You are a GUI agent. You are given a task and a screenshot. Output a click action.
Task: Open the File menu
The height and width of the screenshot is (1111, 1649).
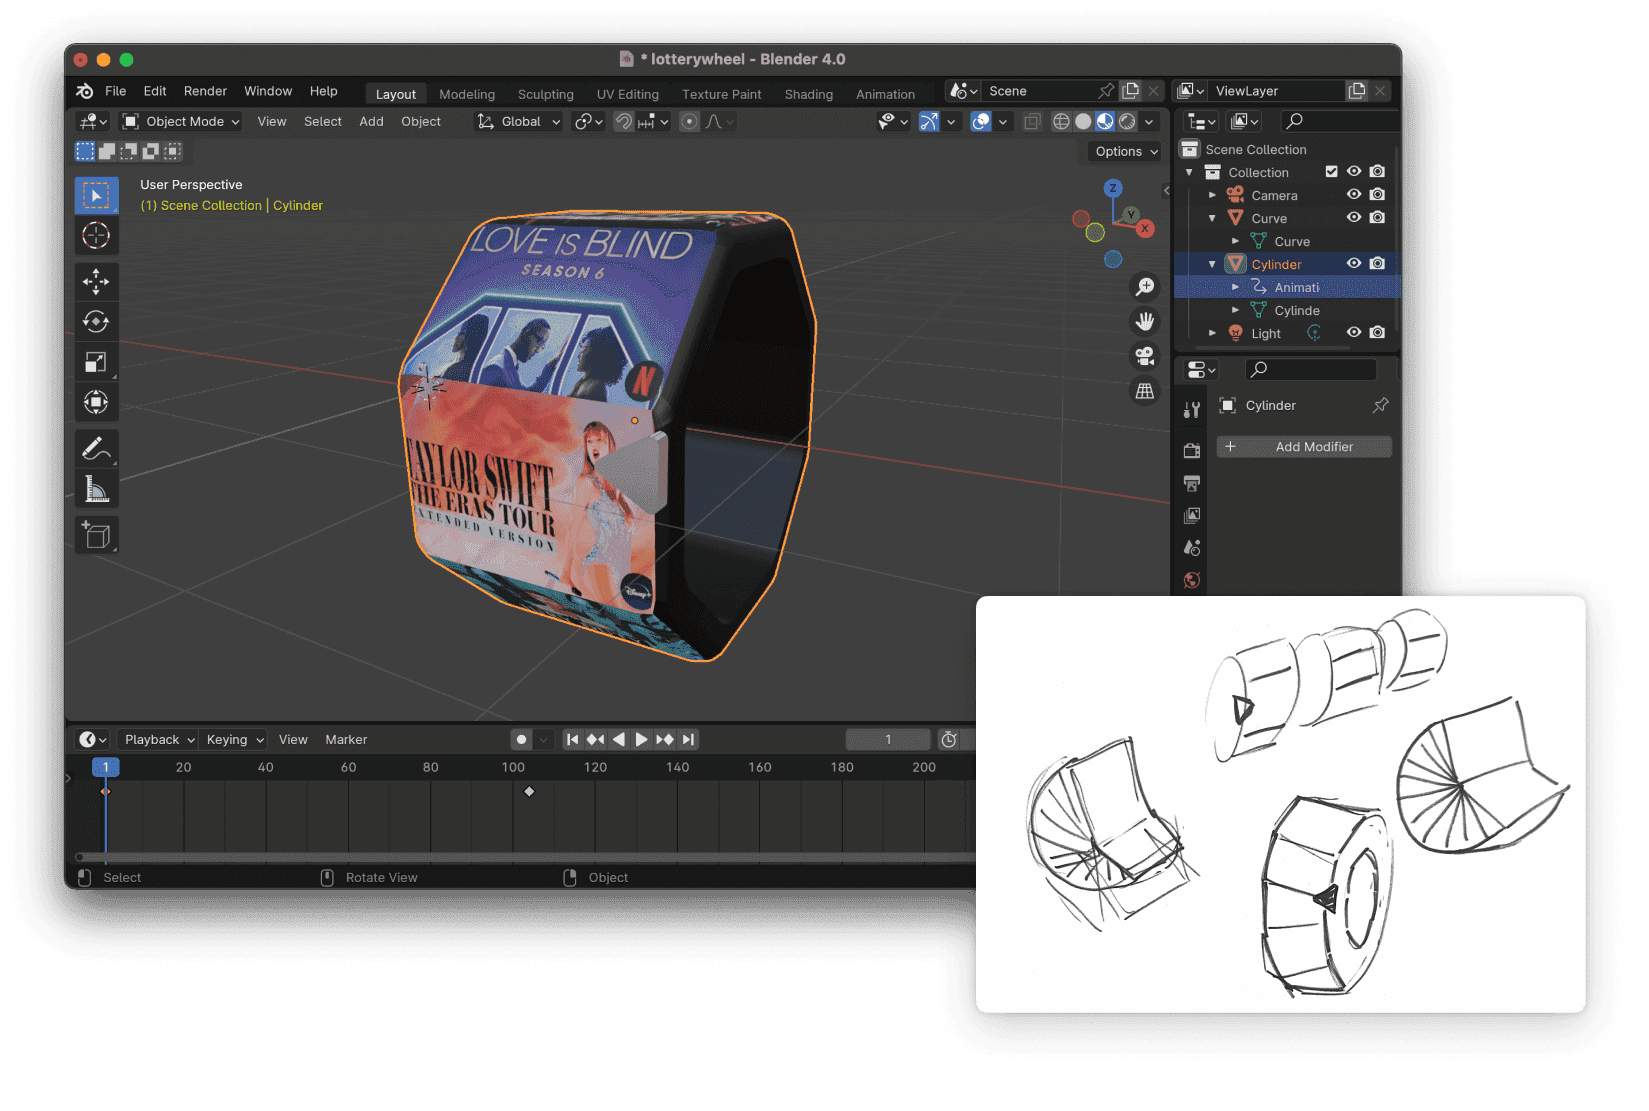116,91
